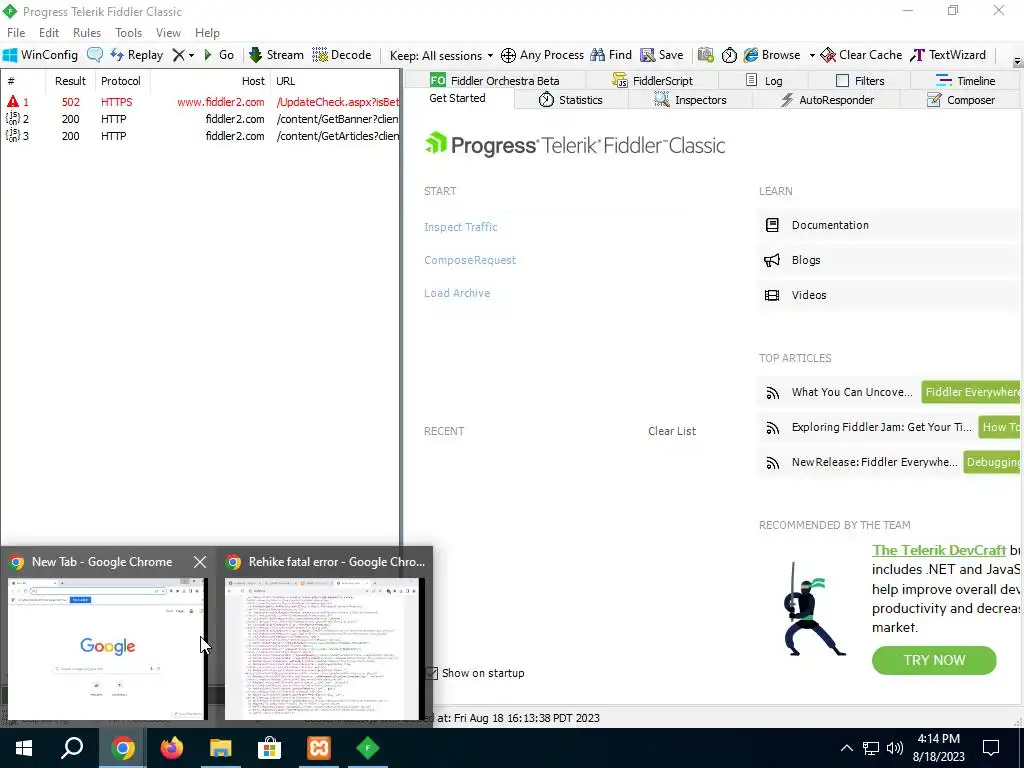Open the Help menu
This screenshot has height=768, width=1024.
click(x=207, y=33)
